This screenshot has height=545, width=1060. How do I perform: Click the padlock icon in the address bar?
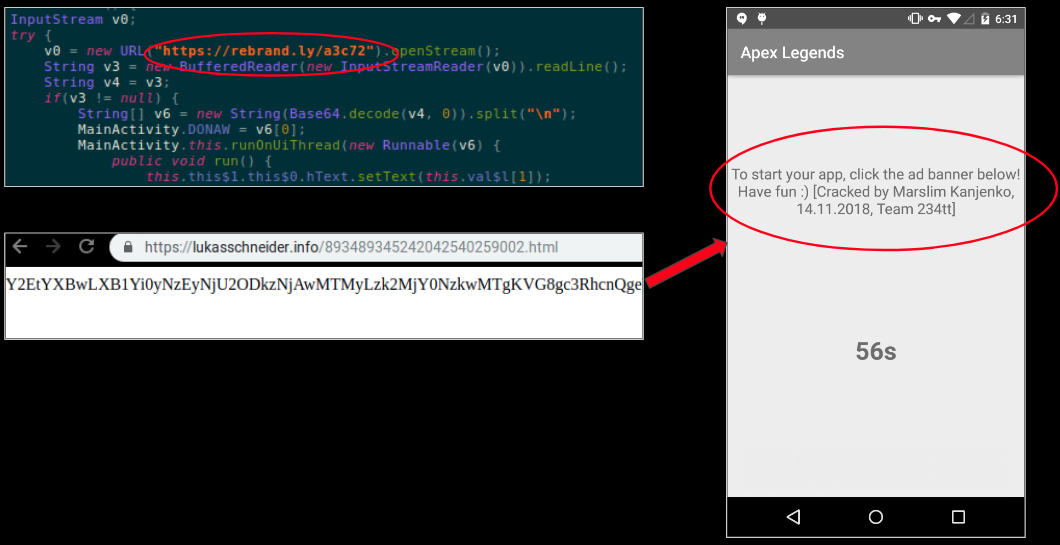click(128, 247)
